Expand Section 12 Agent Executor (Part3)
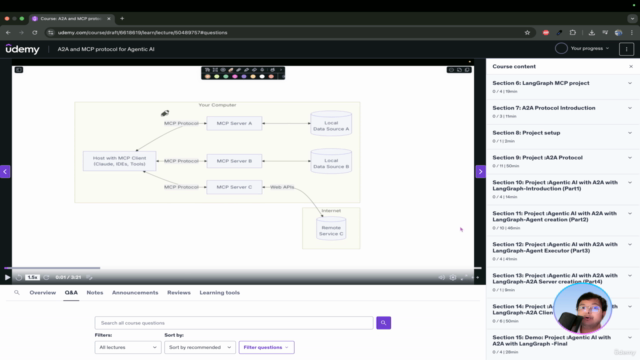Viewport: 640px width, 360px height. coord(563,251)
